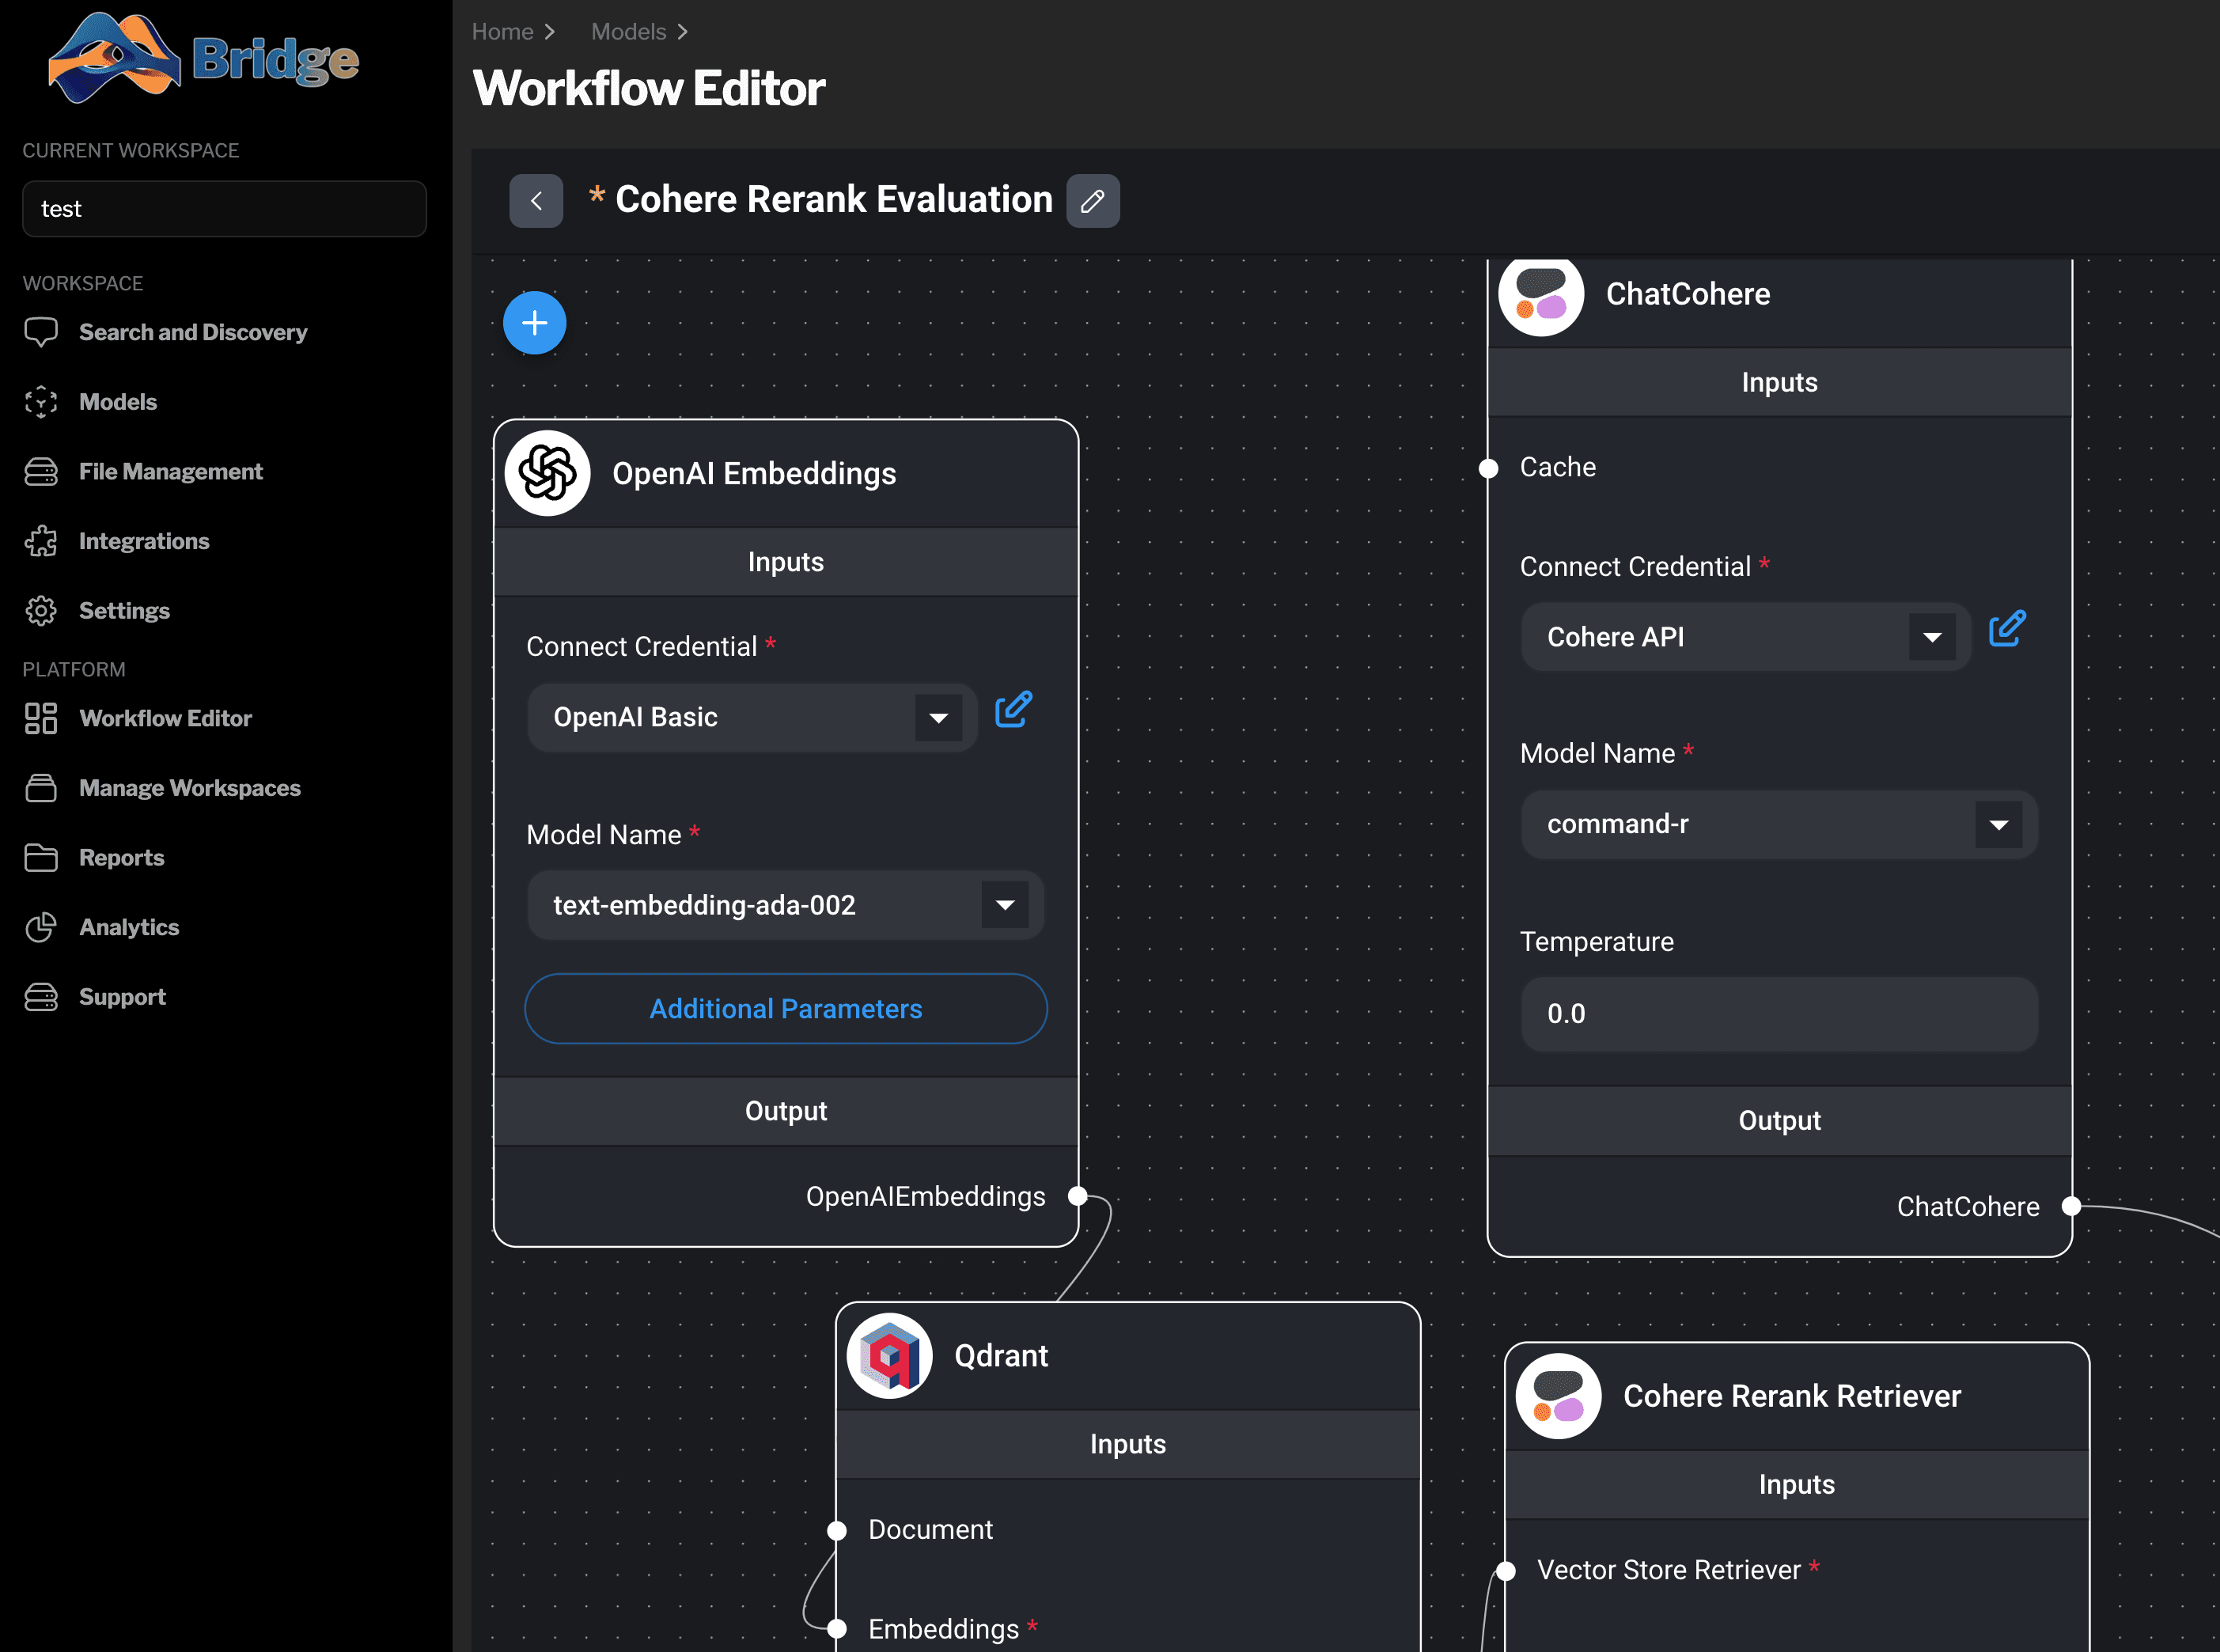Click the Vector Store Retriever input connector

(x=1506, y=1571)
